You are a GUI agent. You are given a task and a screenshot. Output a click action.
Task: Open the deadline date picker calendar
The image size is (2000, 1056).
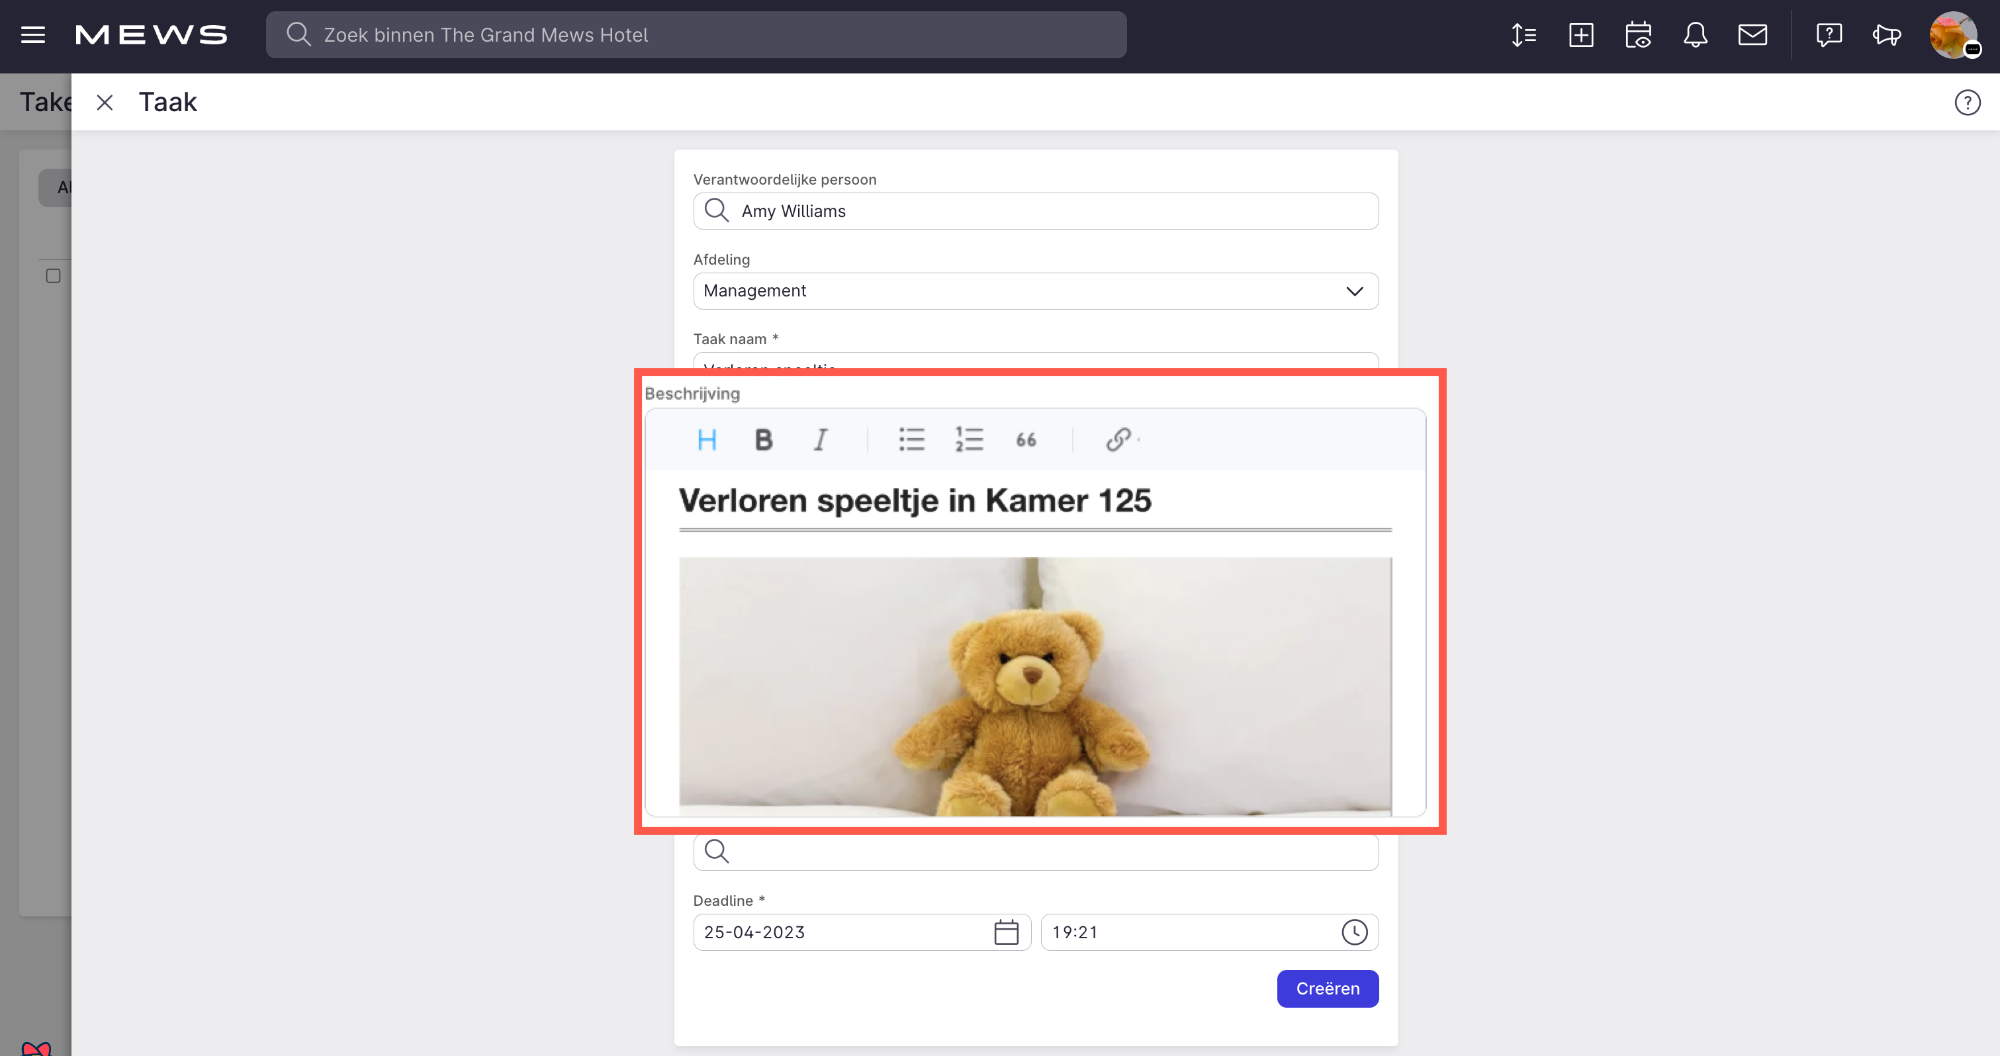[1006, 932]
